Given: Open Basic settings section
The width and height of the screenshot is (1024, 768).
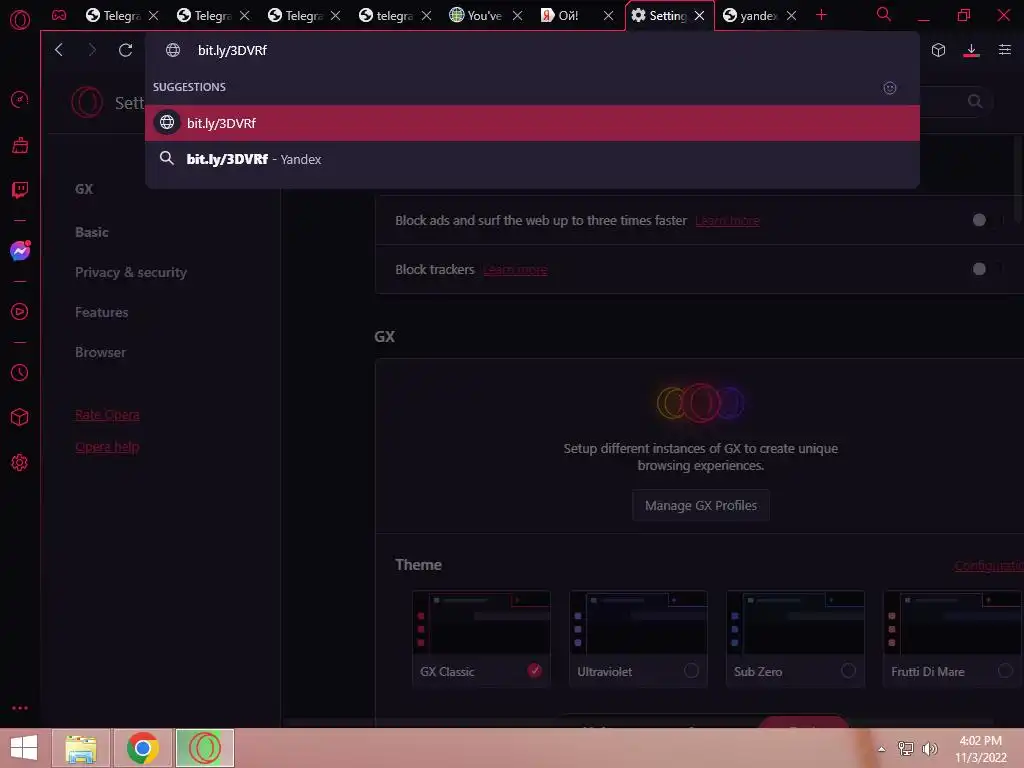Looking at the screenshot, I should 91,232.
